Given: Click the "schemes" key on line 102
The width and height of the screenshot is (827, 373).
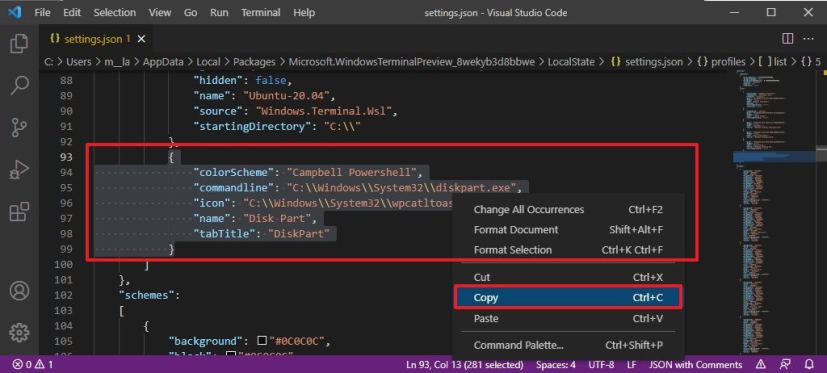Looking at the screenshot, I should pyautogui.click(x=147, y=295).
